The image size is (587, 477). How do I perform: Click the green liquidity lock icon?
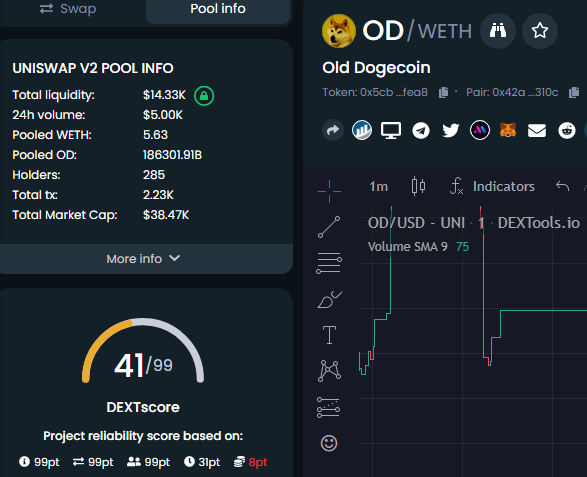204,95
